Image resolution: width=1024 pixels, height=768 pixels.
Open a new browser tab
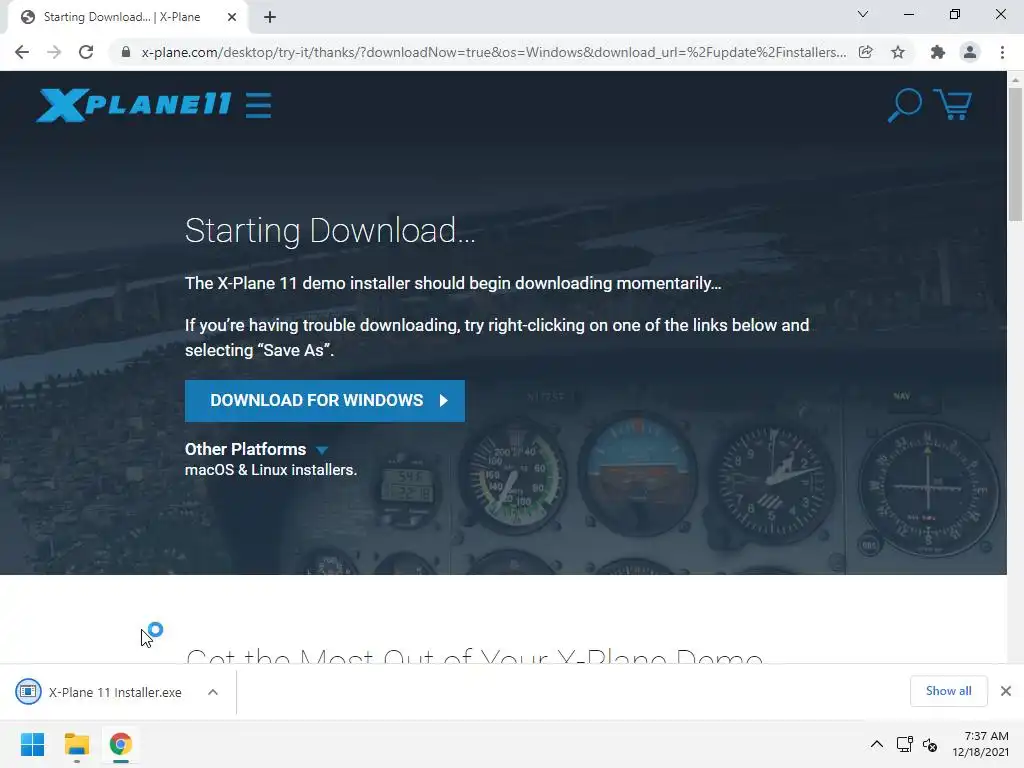[270, 17]
